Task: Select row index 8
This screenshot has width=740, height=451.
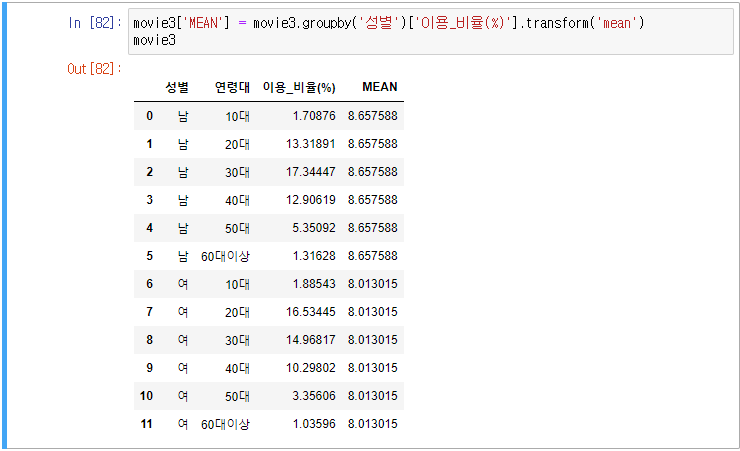Action: 150,340
